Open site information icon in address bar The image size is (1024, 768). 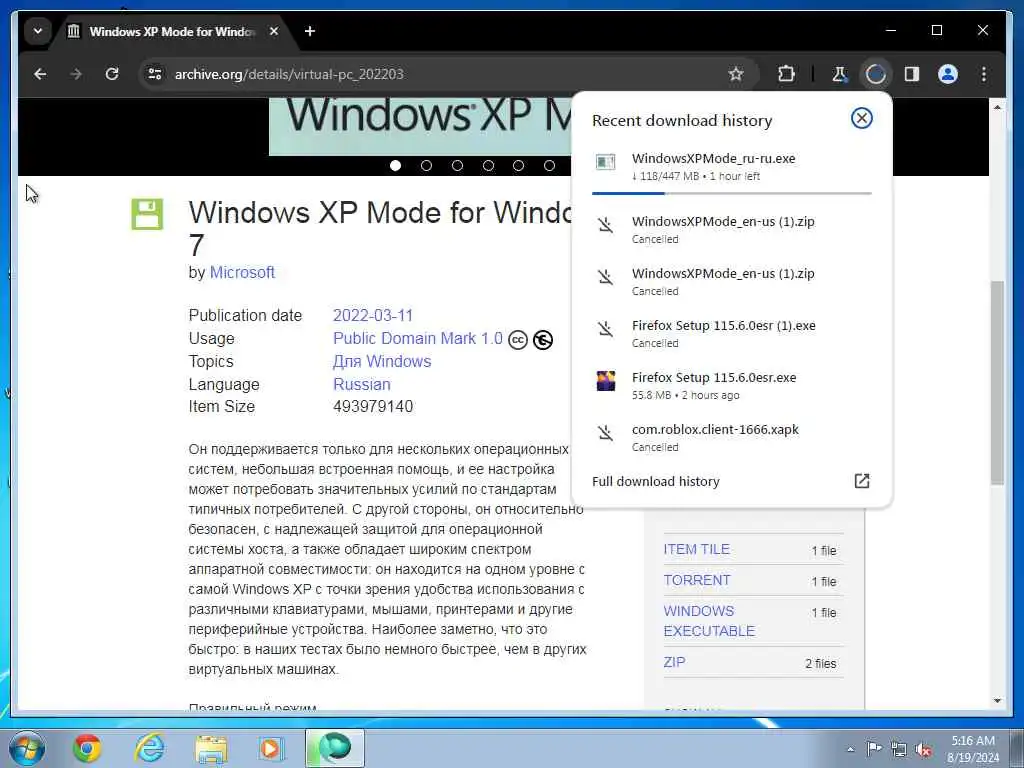click(155, 74)
